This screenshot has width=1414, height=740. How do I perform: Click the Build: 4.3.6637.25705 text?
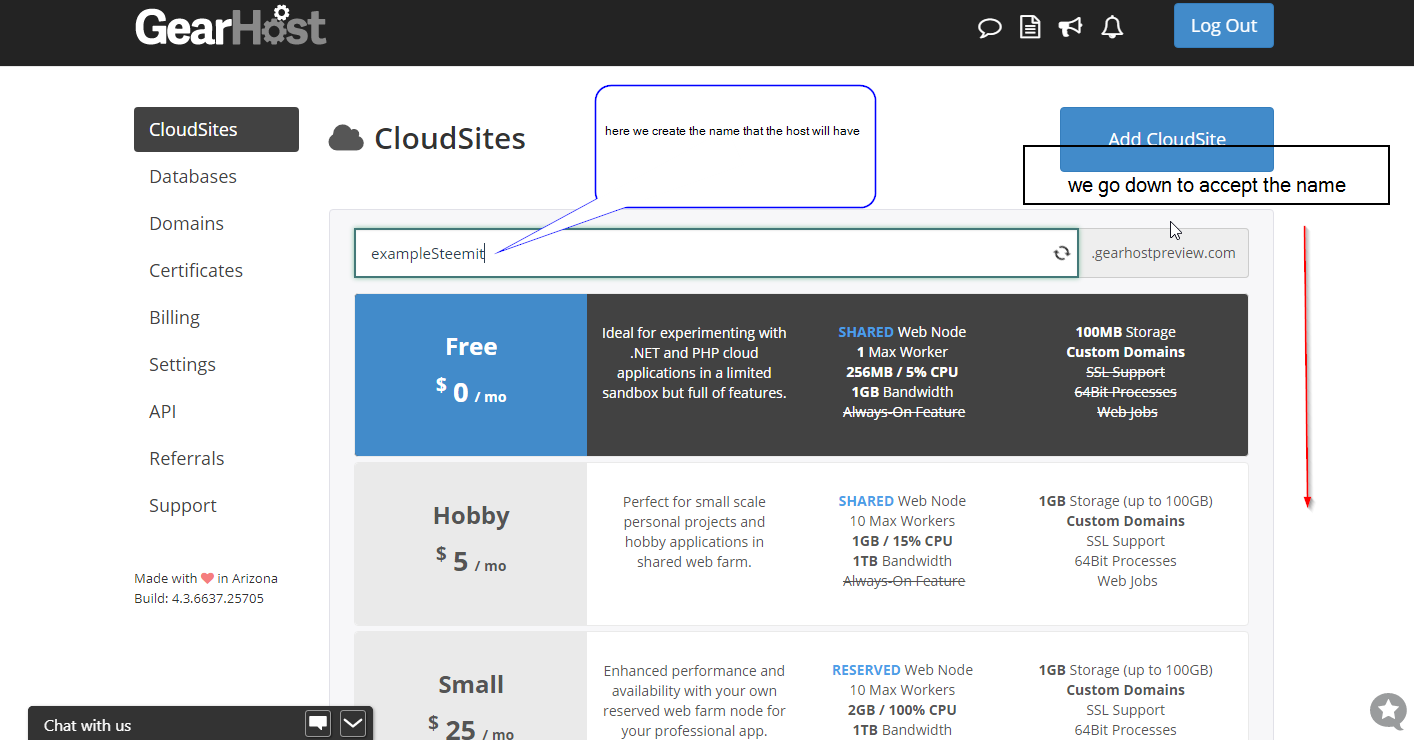[x=199, y=598]
